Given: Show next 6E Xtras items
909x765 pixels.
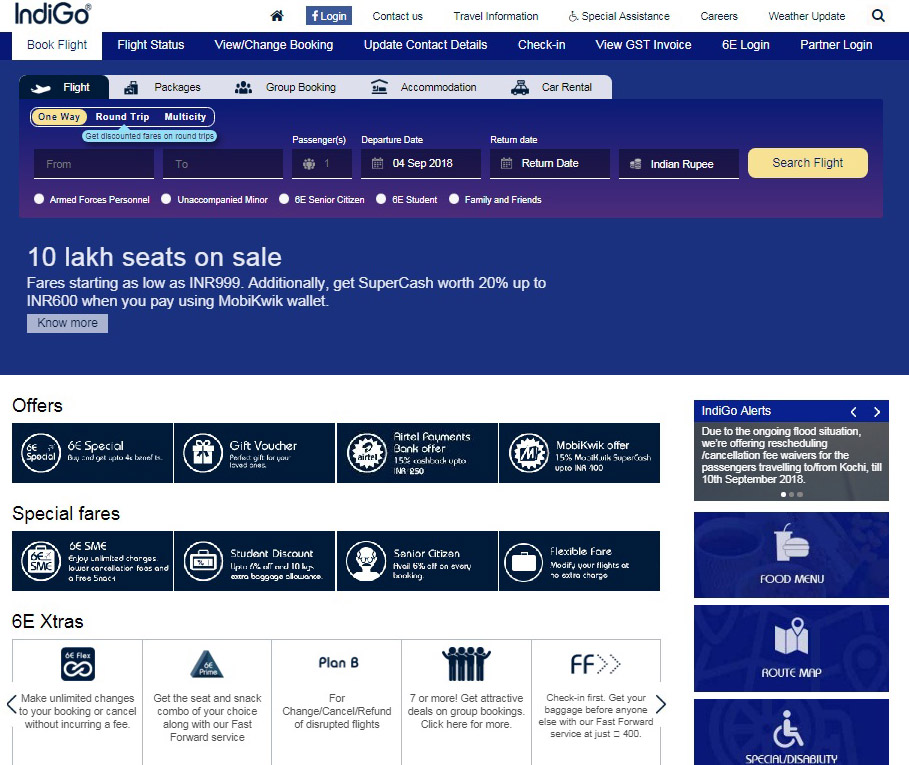Looking at the screenshot, I should pyautogui.click(x=661, y=704).
